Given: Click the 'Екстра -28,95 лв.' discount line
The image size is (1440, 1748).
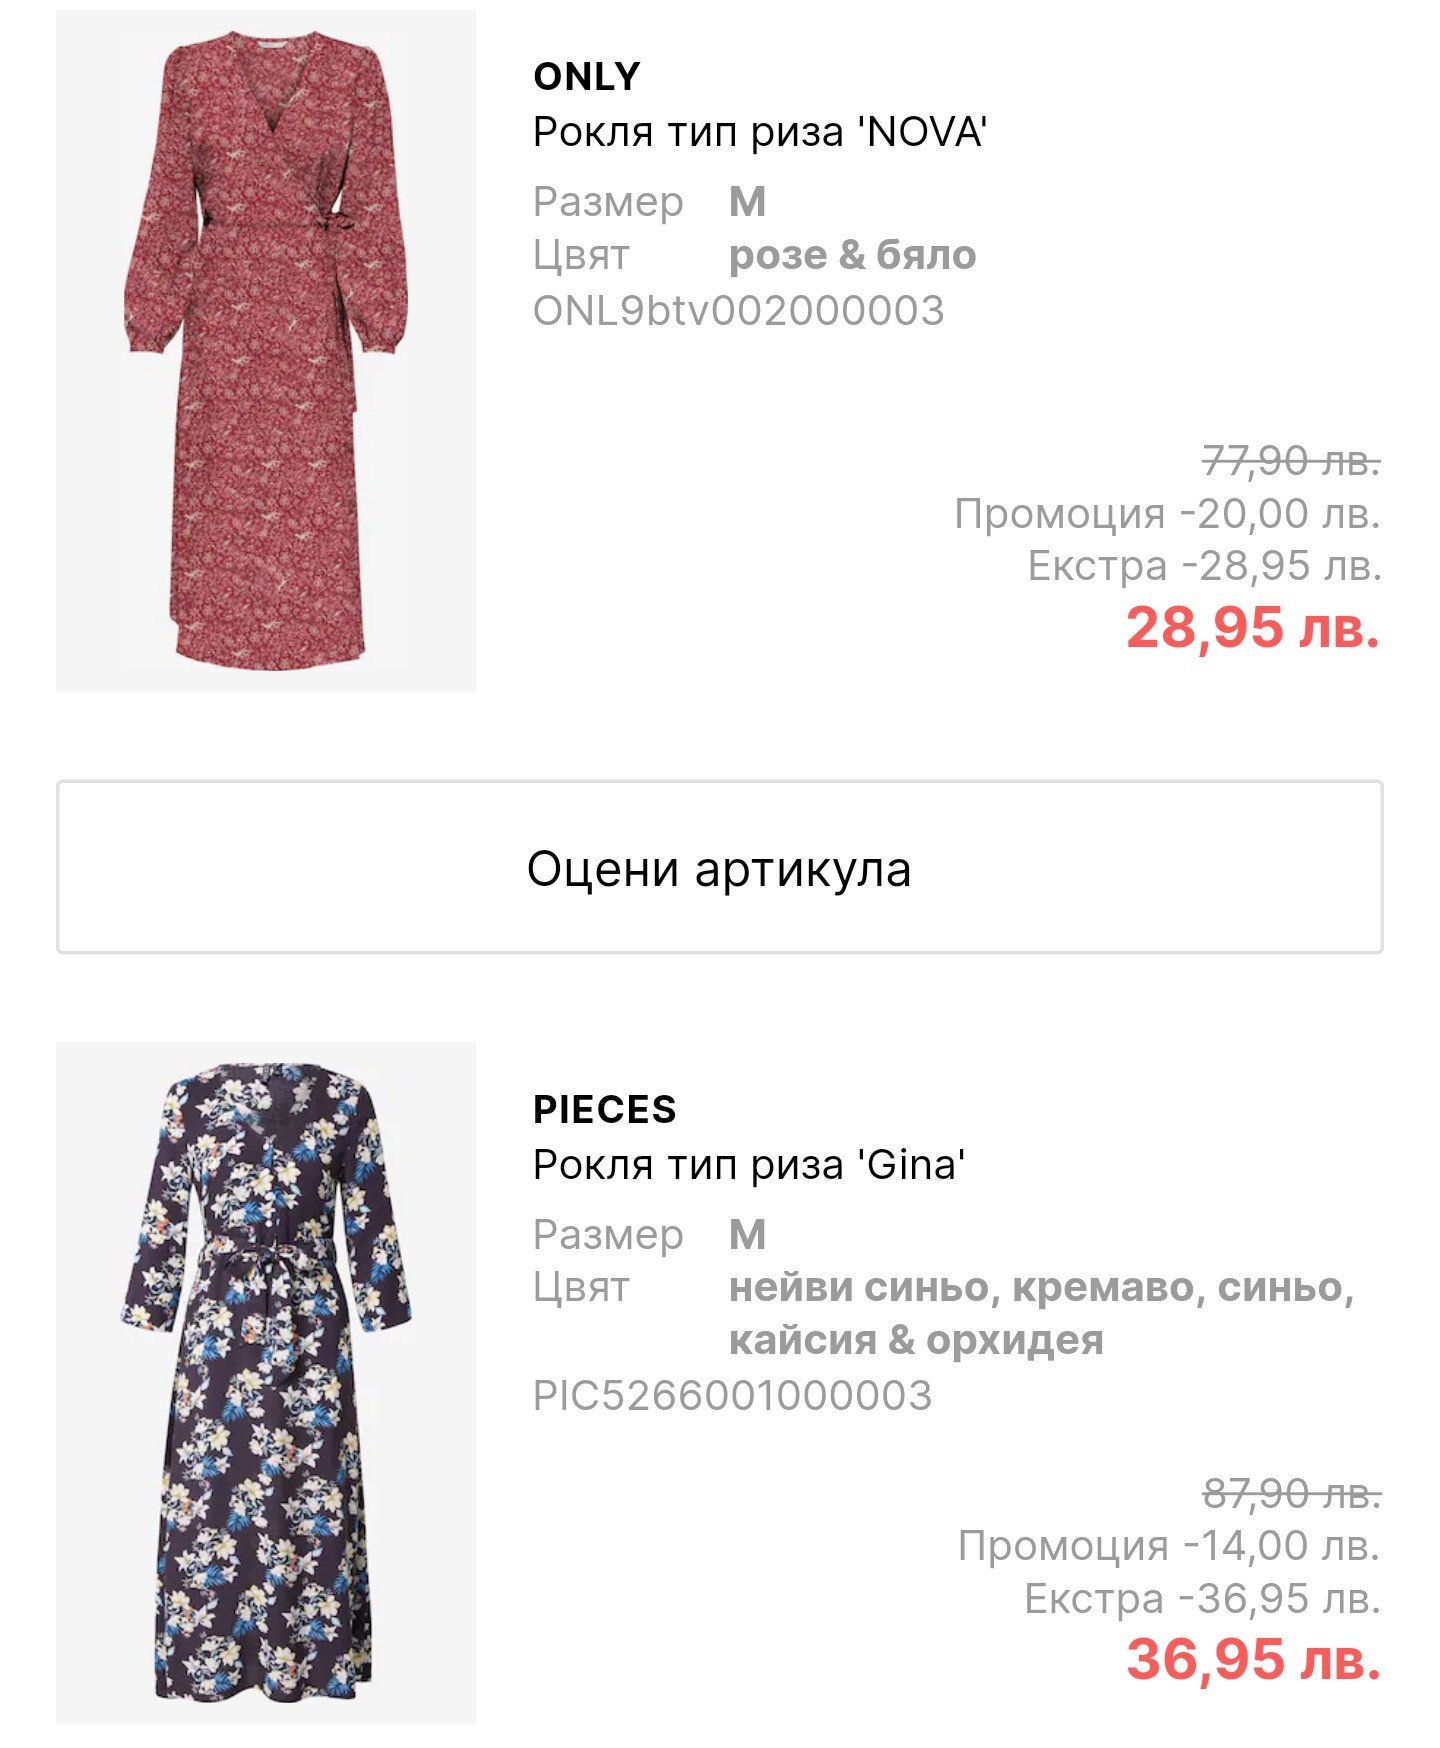Looking at the screenshot, I should pos(1204,566).
